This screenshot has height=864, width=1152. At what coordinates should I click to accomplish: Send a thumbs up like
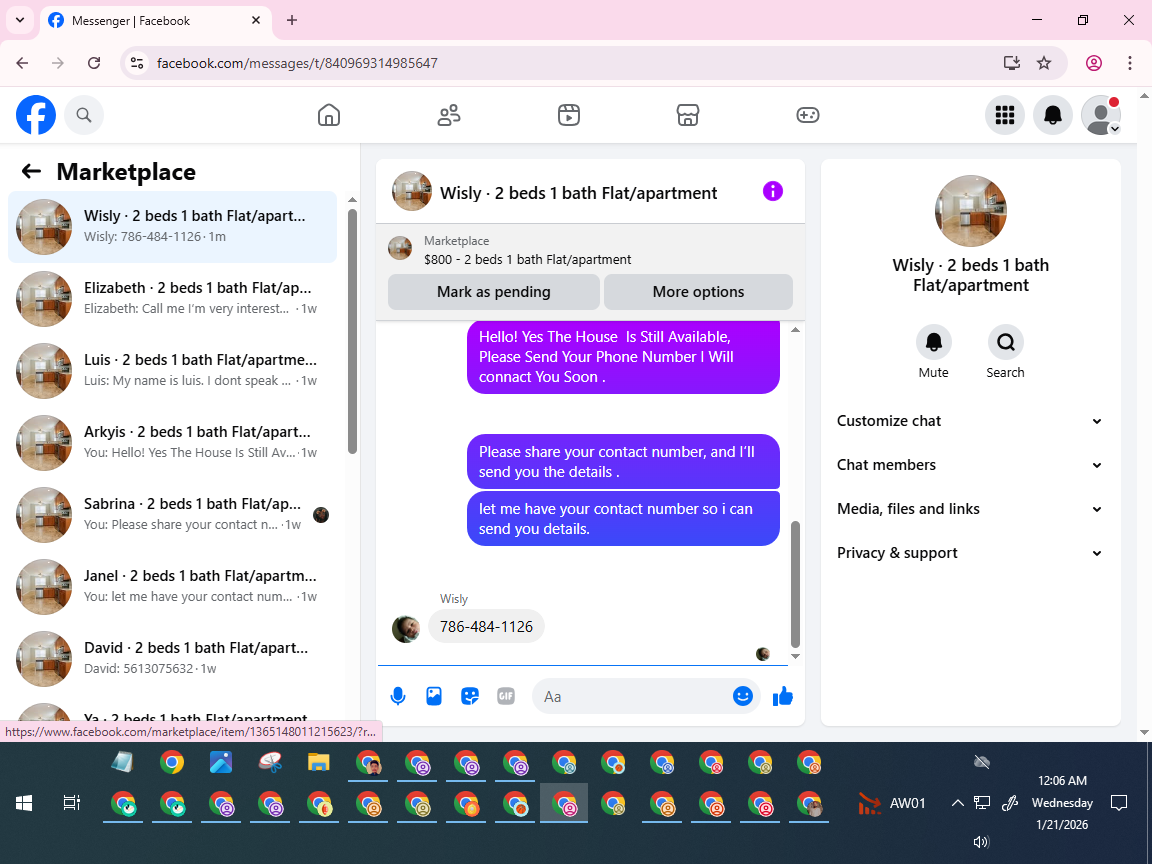[x=783, y=696]
